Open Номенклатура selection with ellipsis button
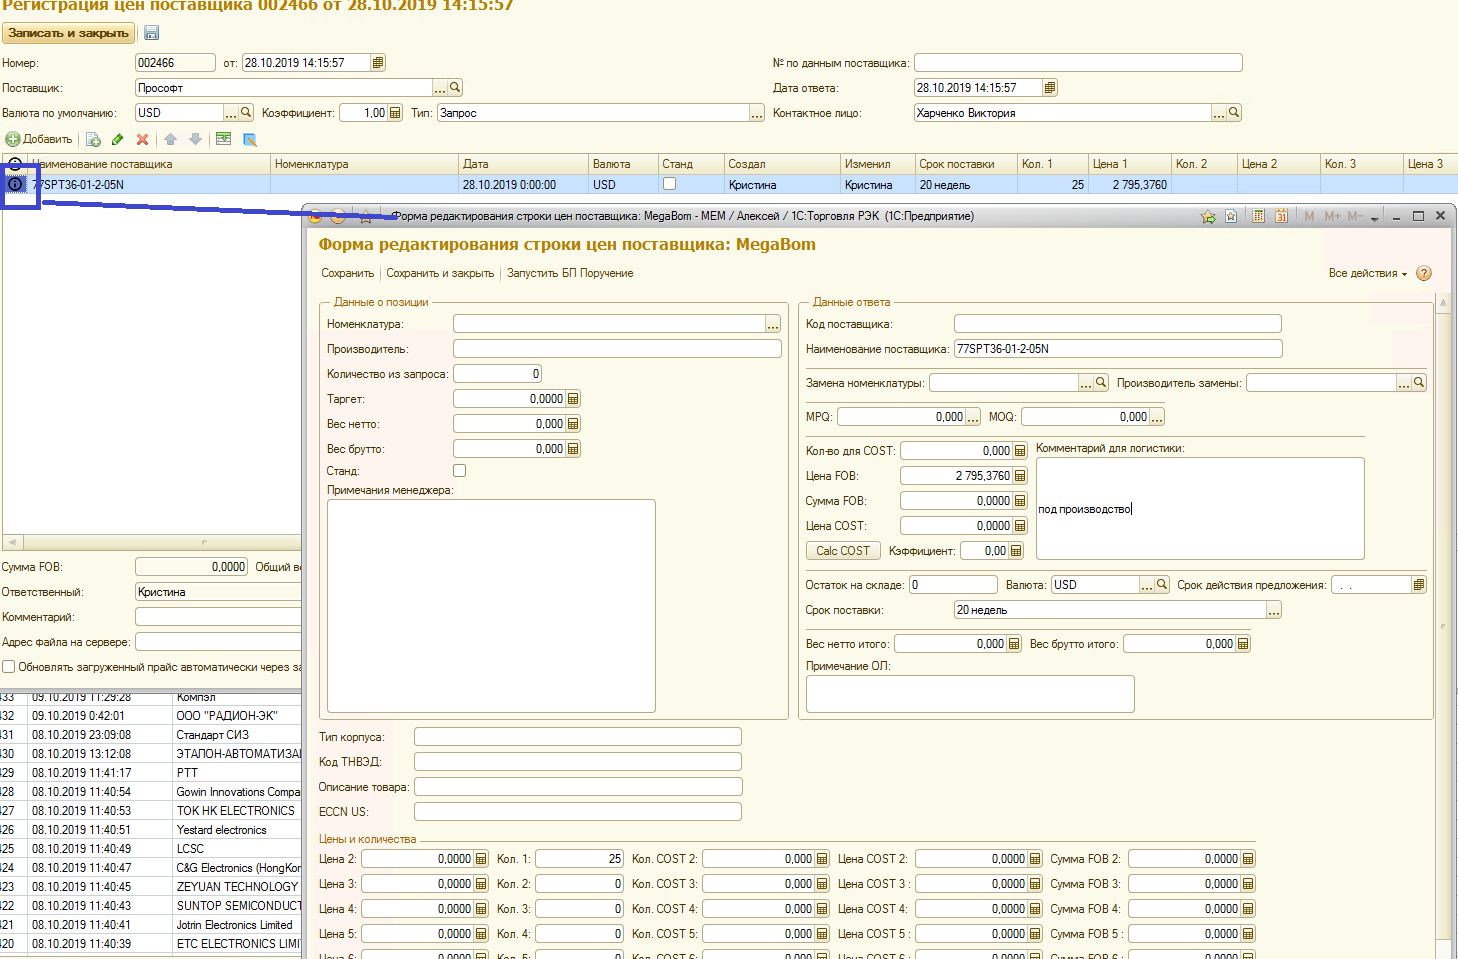 [x=773, y=324]
